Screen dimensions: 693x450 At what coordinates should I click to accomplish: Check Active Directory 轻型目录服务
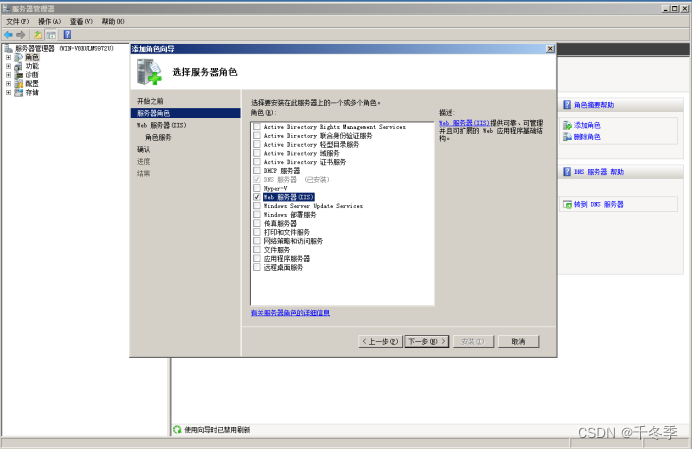tap(257, 145)
